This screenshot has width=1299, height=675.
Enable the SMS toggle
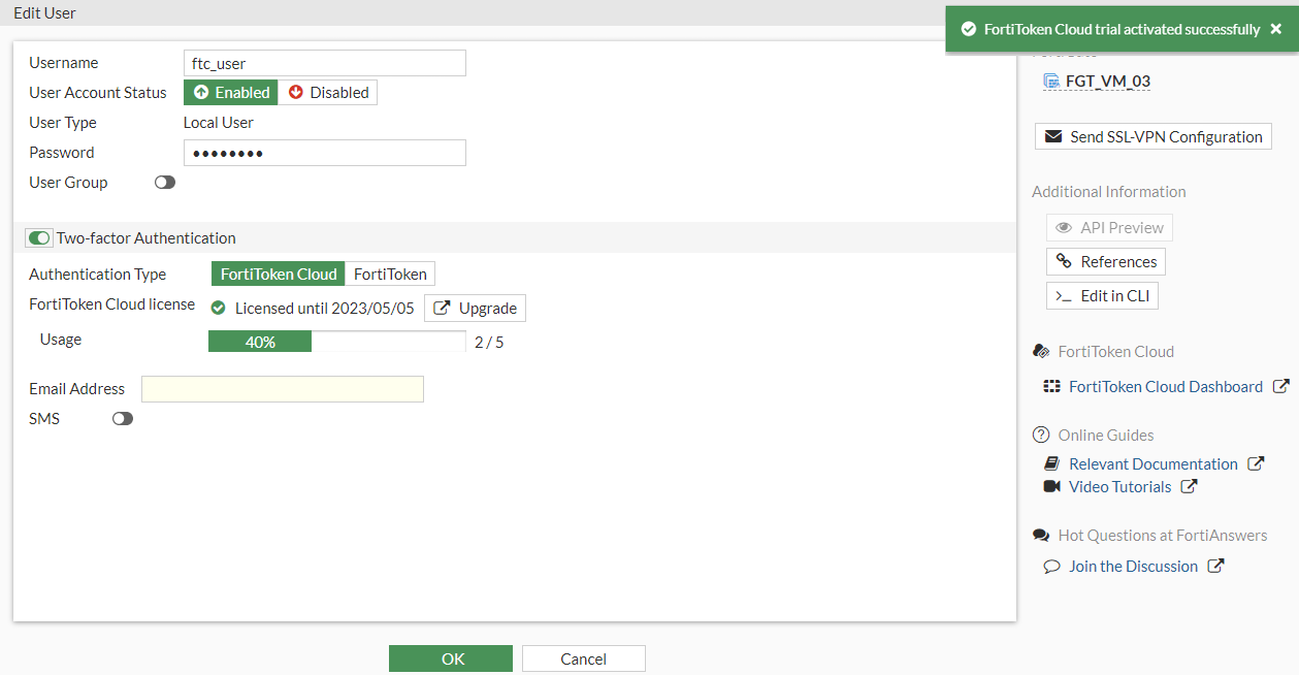pyautogui.click(x=122, y=418)
